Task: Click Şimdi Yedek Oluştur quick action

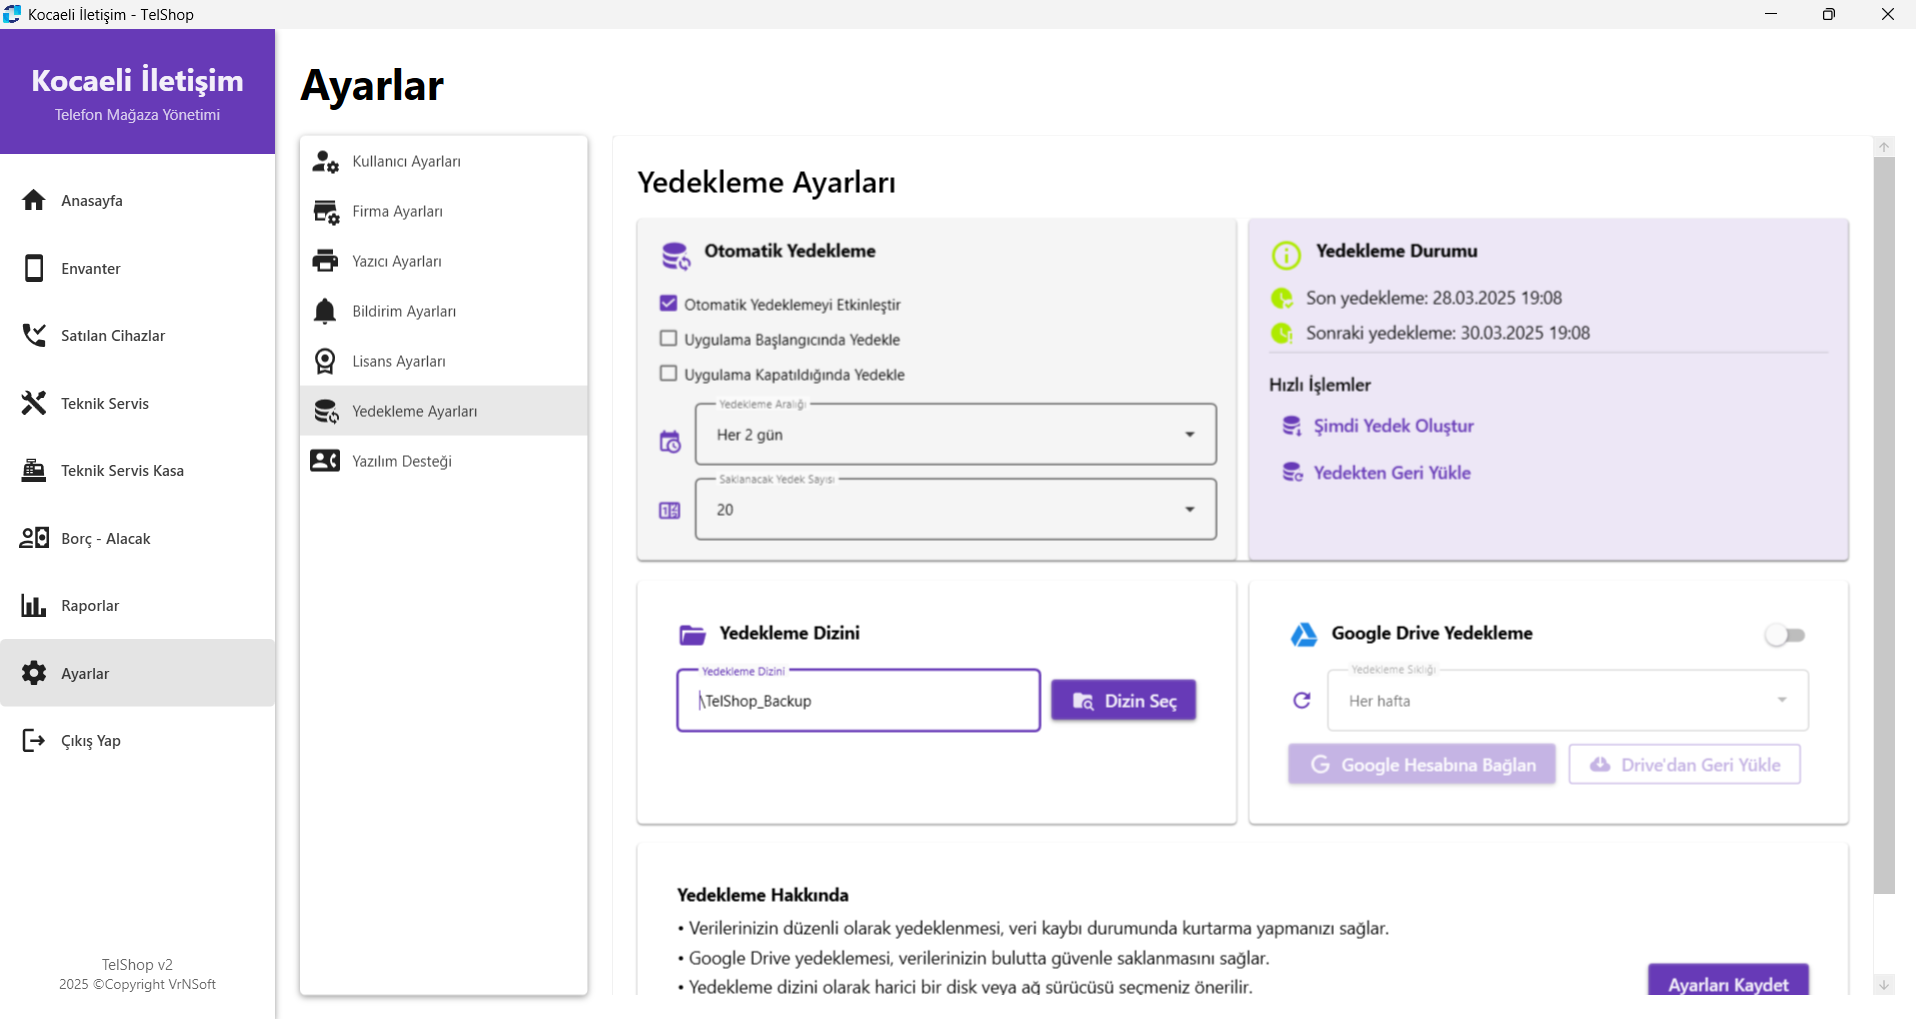Action: click(1393, 425)
